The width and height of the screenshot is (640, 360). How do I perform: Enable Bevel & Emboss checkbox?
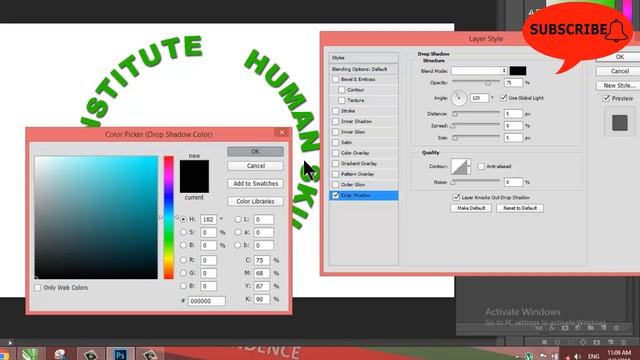pos(335,79)
